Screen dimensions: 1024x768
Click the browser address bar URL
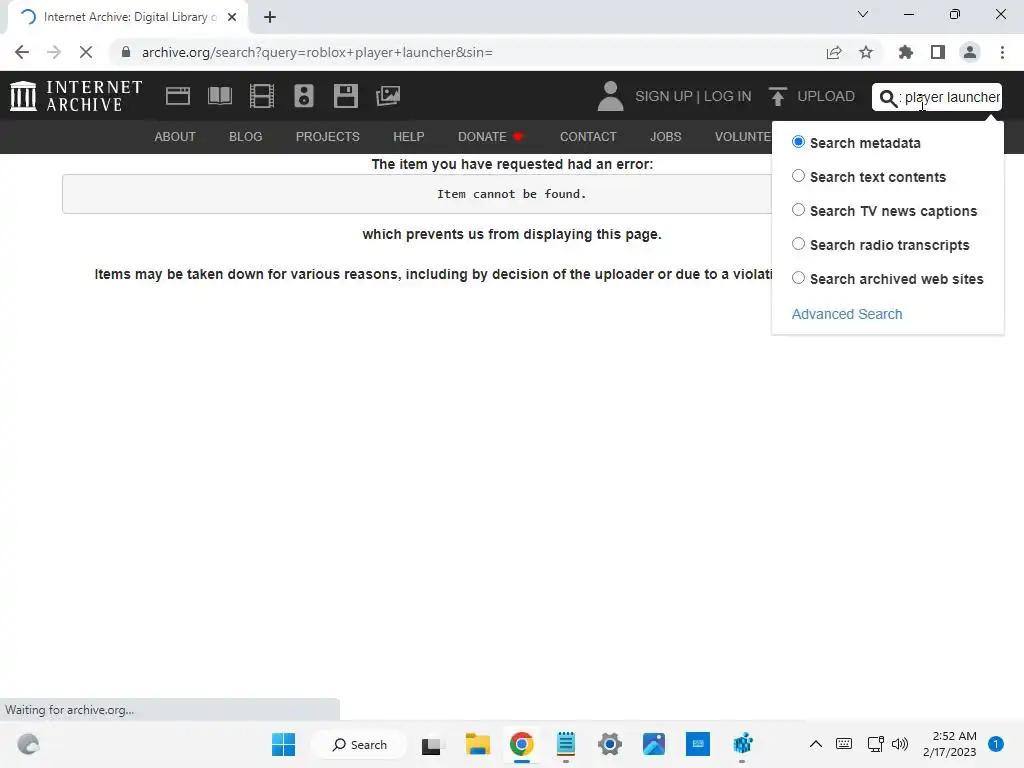click(x=317, y=52)
